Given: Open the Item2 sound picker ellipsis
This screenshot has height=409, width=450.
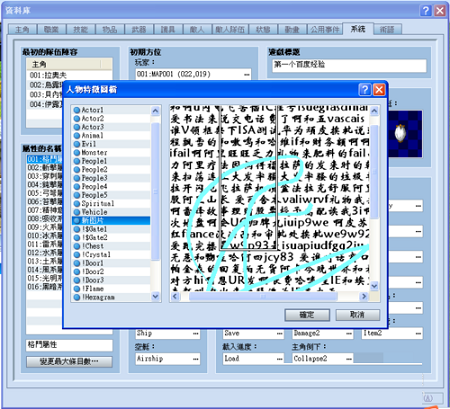Looking at the screenshot, I should pos(418,333).
